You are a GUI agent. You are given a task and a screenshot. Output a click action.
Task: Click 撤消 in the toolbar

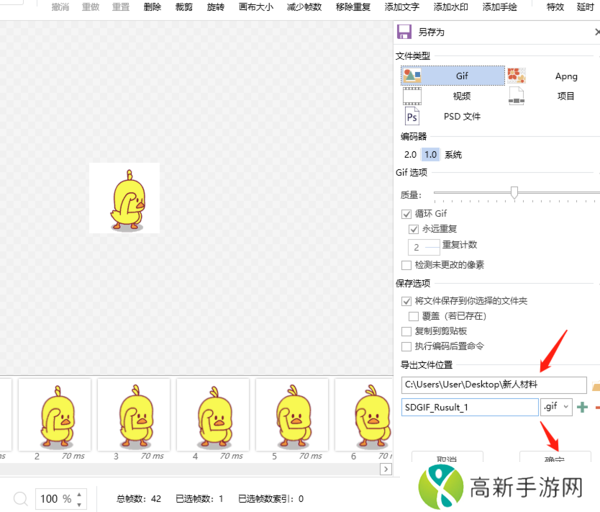pyautogui.click(x=60, y=7)
